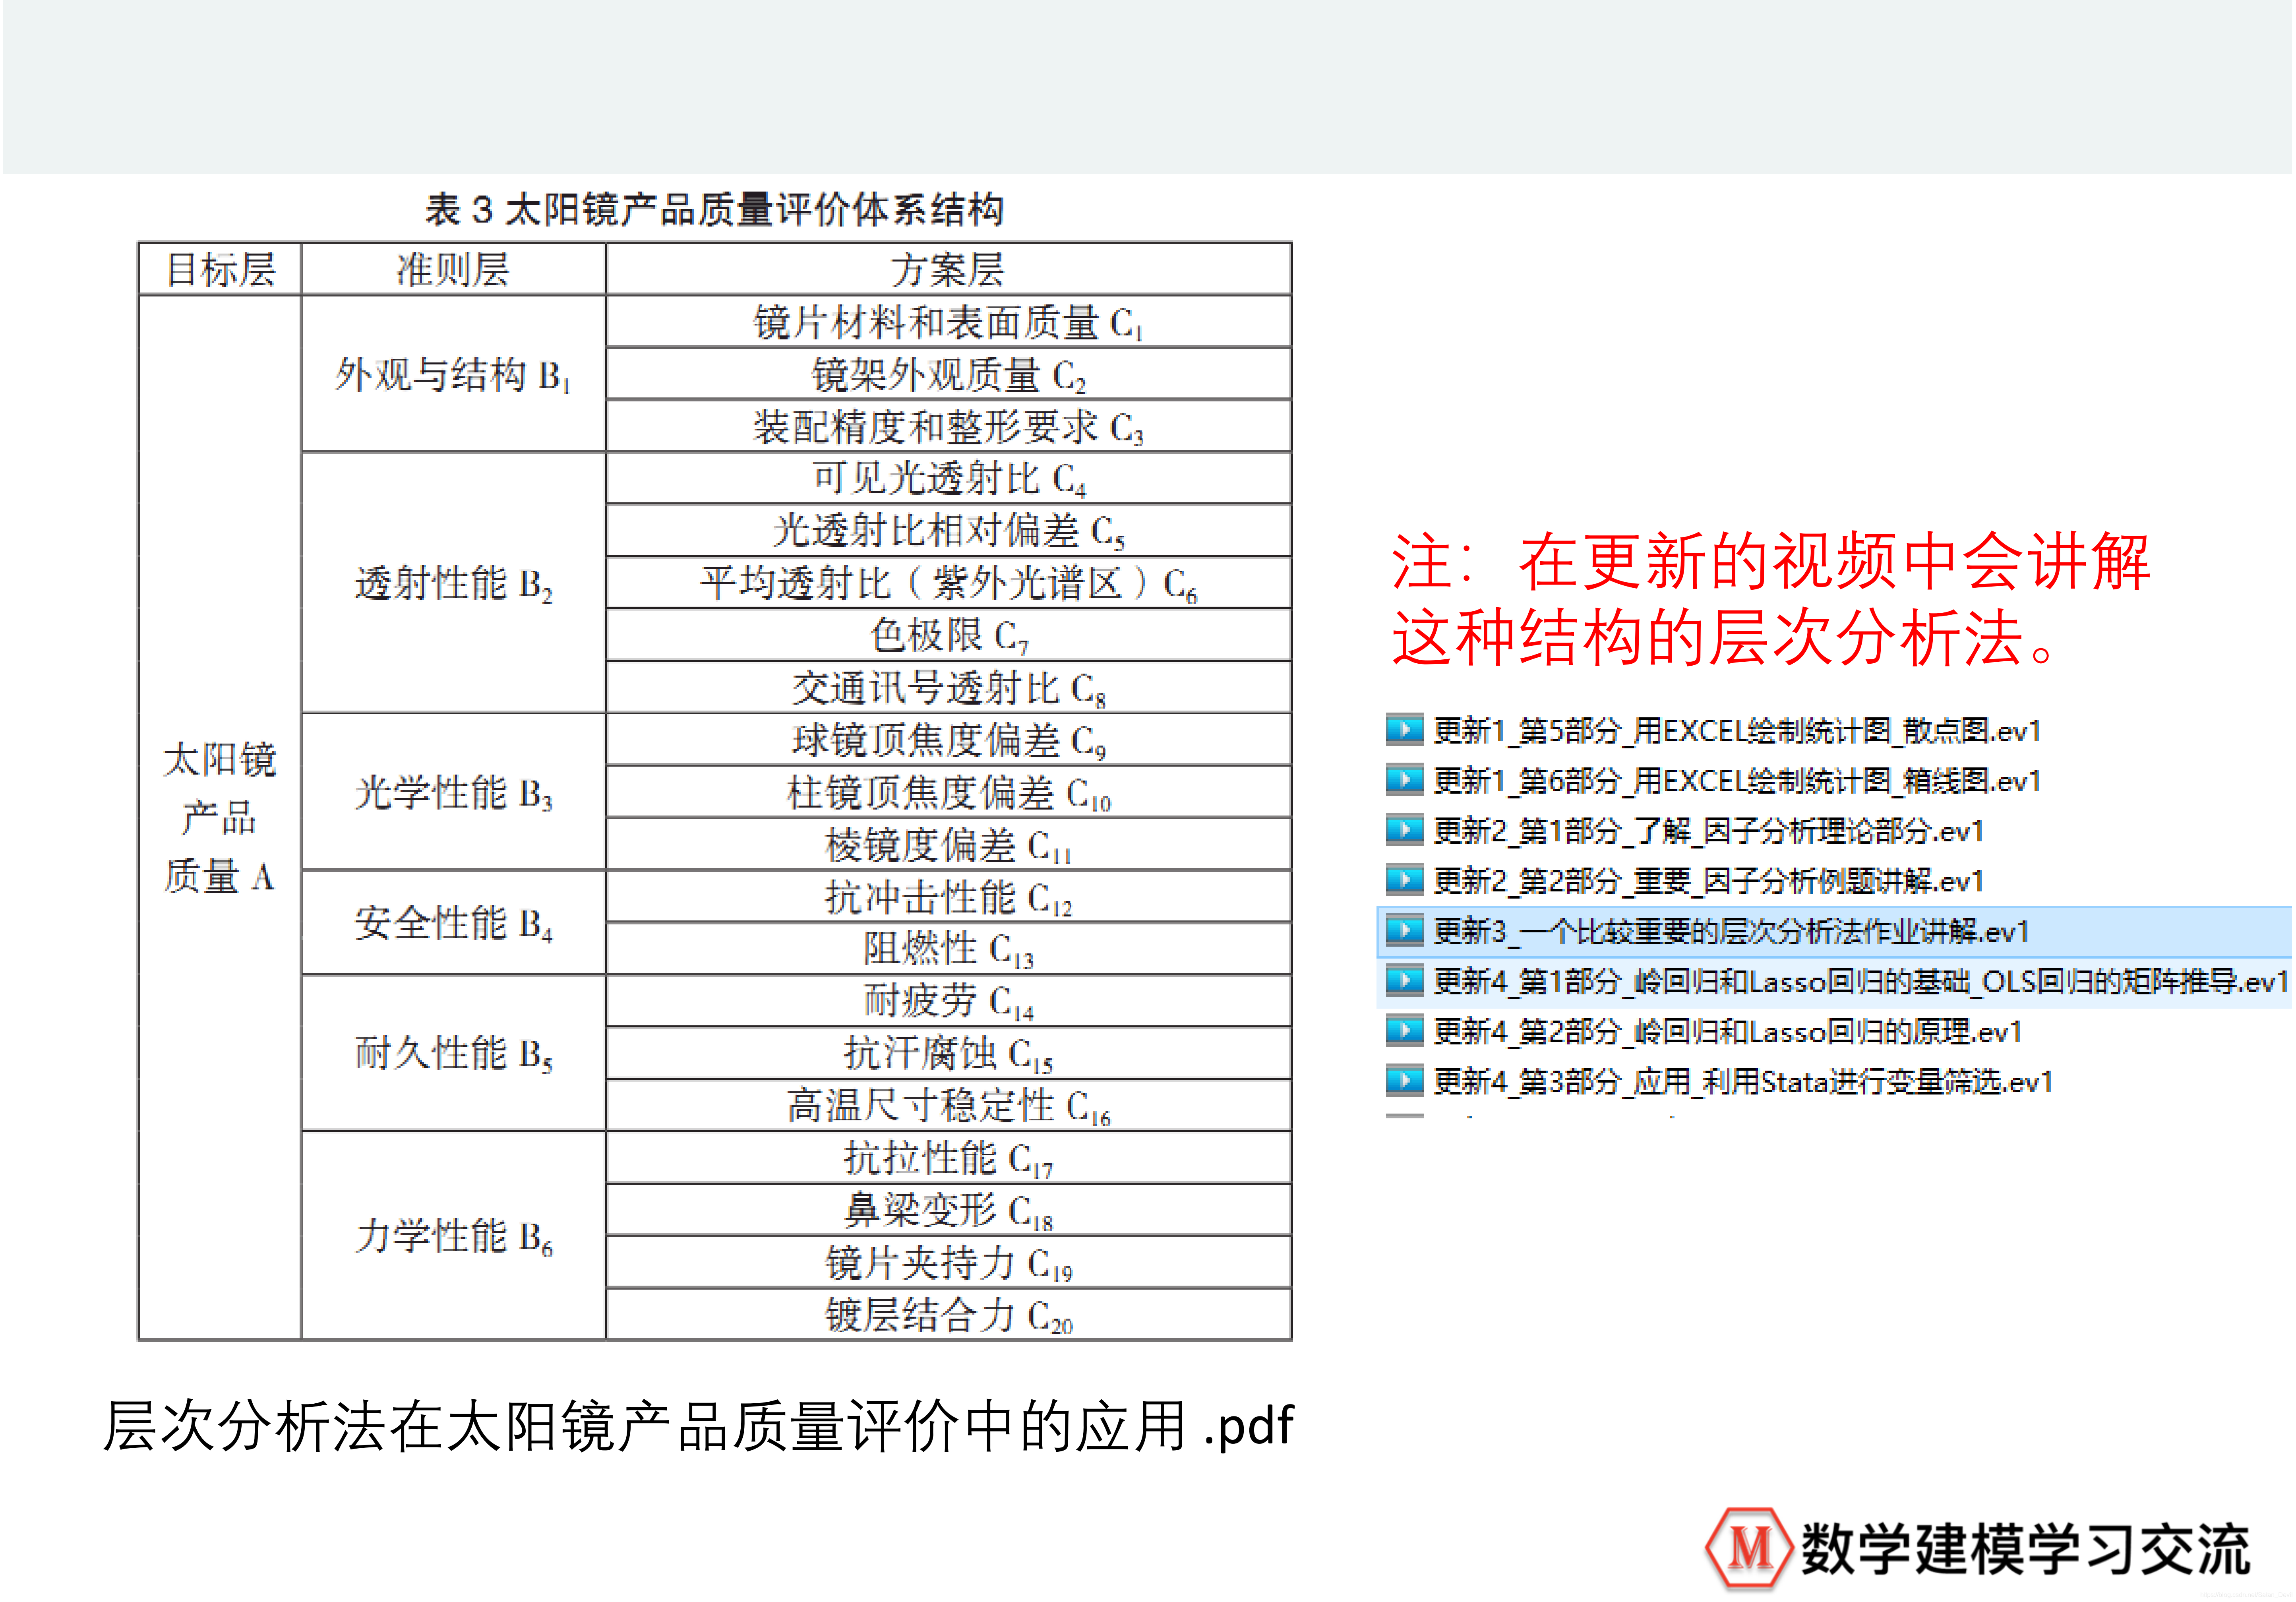Click cell 可见光透射比 C4
Image resolution: width=2296 pixels, height=1602 pixels.
point(948,478)
